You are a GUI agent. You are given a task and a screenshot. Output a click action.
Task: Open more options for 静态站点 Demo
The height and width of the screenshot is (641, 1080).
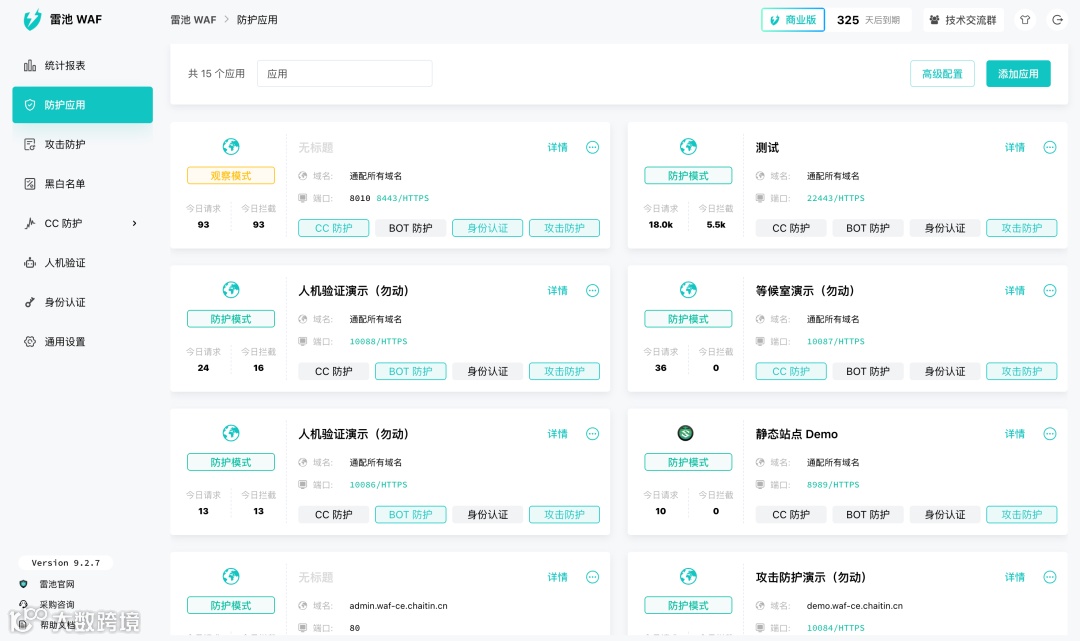1050,434
